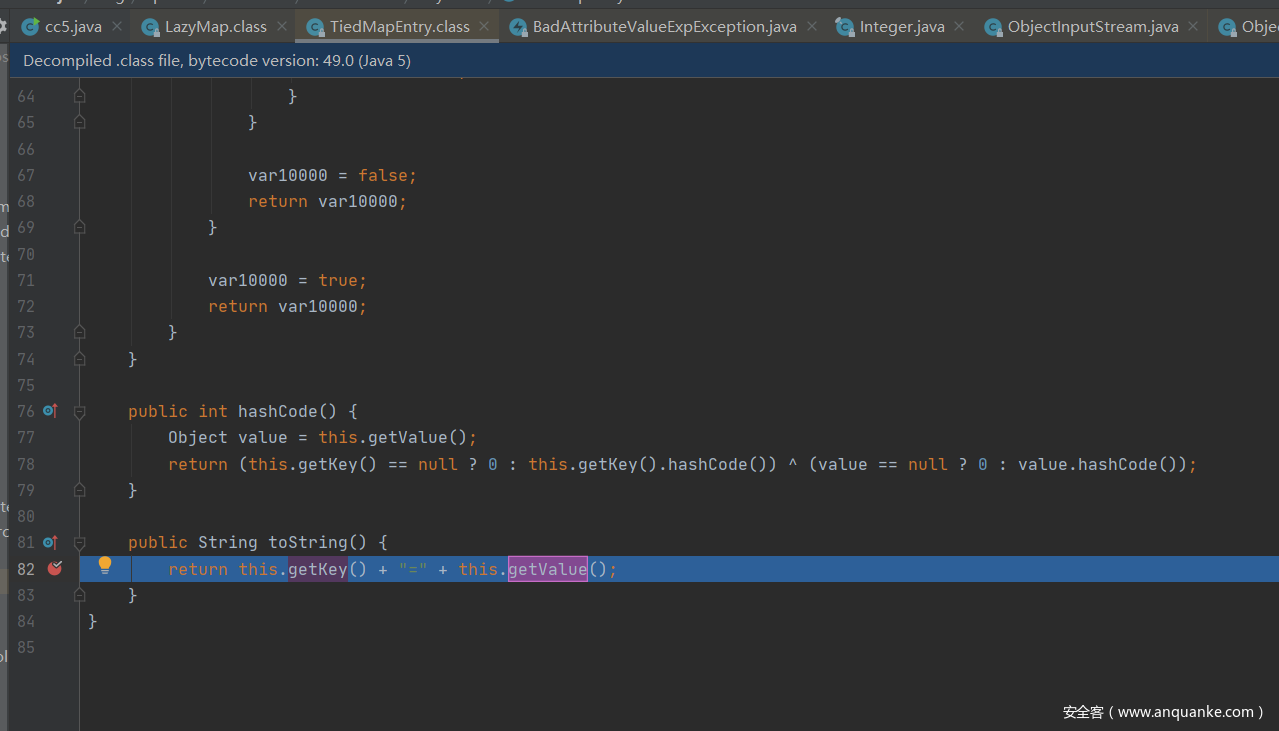Click the getKey call on line 82
1279x731 pixels.
(317, 569)
